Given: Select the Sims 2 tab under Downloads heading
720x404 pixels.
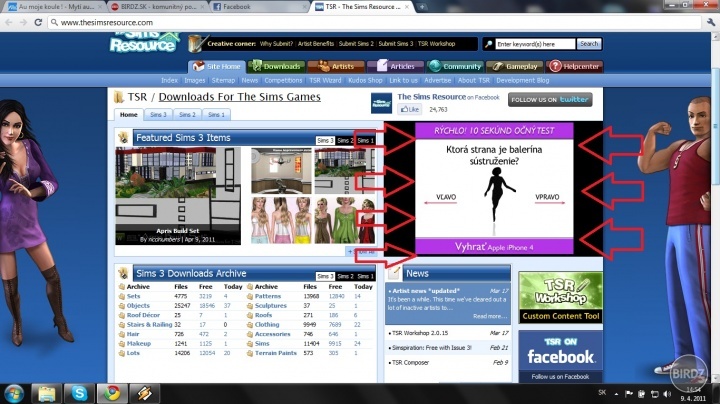Looking at the screenshot, I should 187,115.
